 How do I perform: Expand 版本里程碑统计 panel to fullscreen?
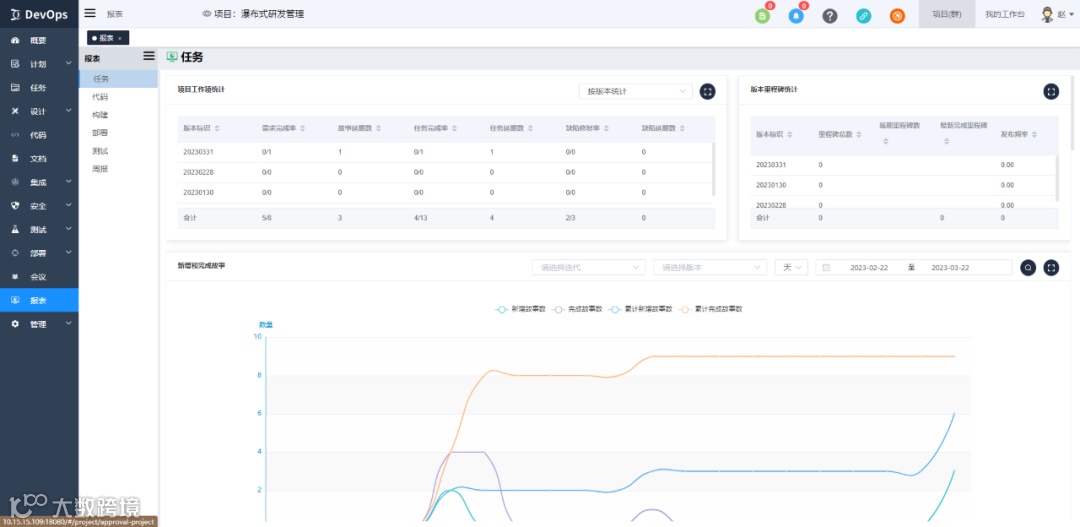(1051, 91)
